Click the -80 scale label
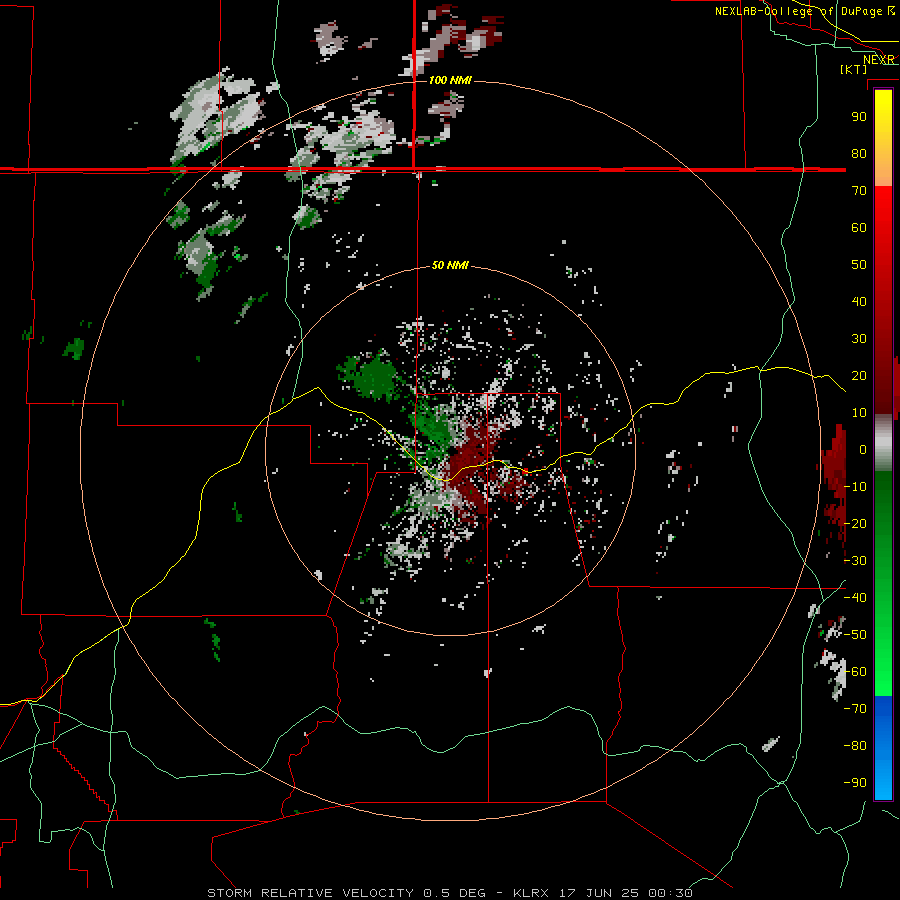The width and height of the screenshot is (900, 900). point(855,746)
